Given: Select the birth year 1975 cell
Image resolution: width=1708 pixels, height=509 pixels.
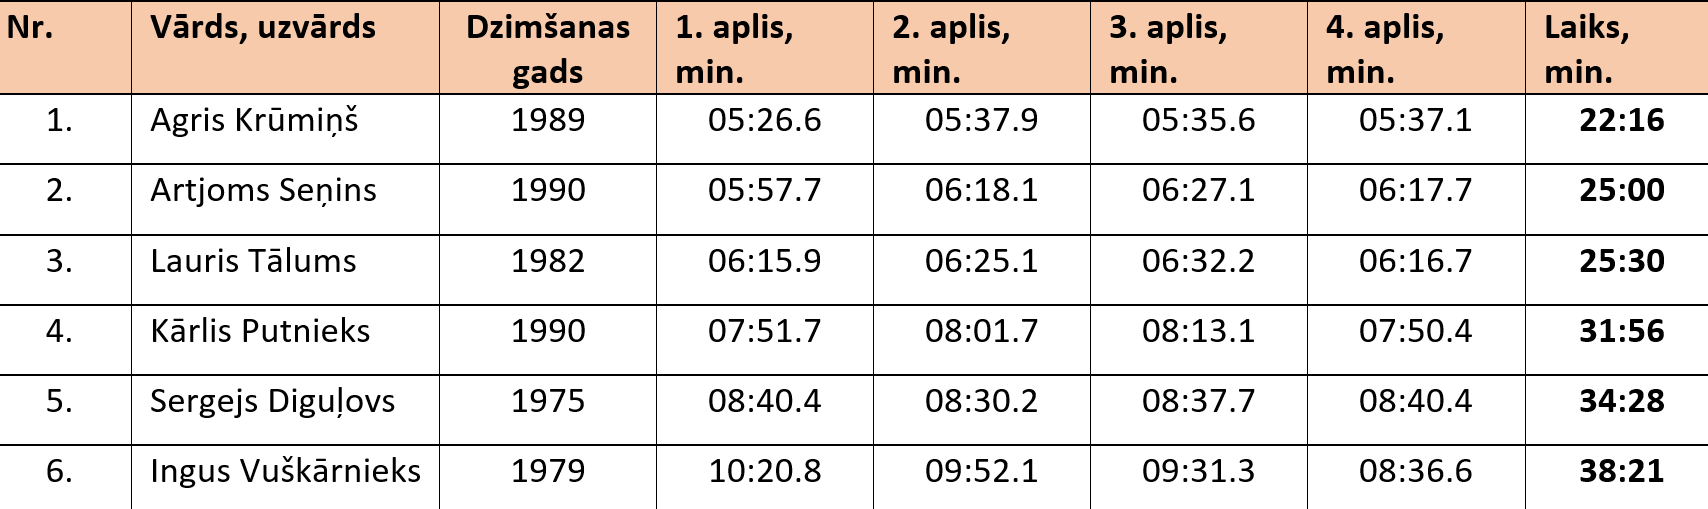Looking at the screenshot, I should (547, 401).
